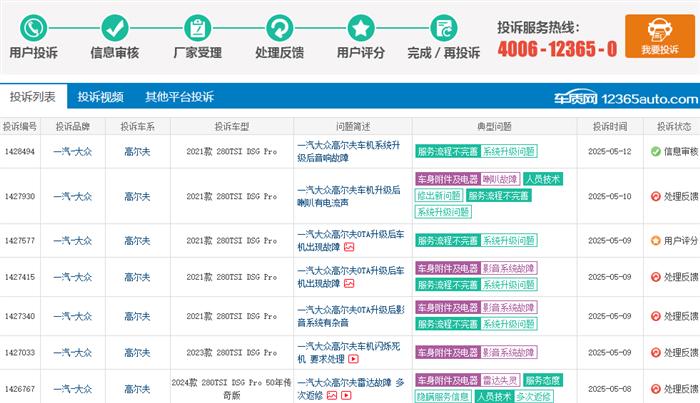The height and width of the screenshot is (403, 700).
Task: Click the 处理反馈 refresh step icon
Action: (279, 28)
